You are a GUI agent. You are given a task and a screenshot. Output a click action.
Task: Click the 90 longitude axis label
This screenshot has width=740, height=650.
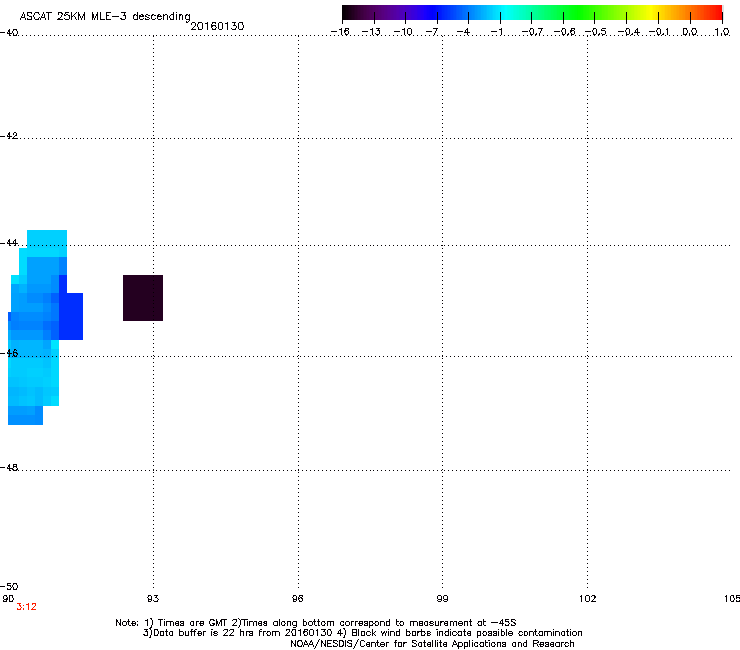pos(8,599)
